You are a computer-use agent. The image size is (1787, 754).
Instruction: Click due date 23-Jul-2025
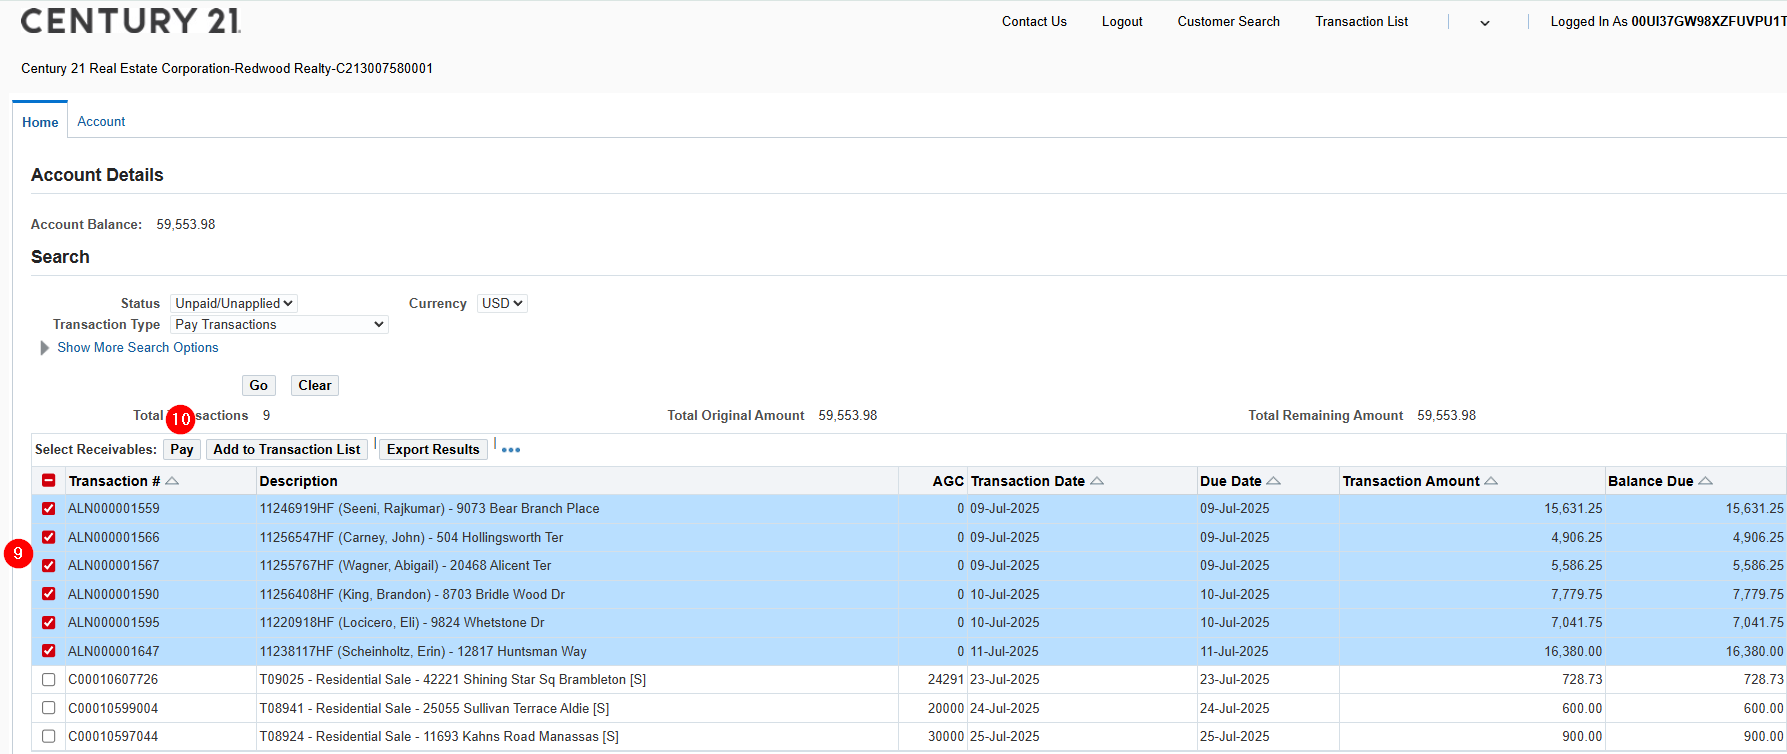tap(1235, 679)
